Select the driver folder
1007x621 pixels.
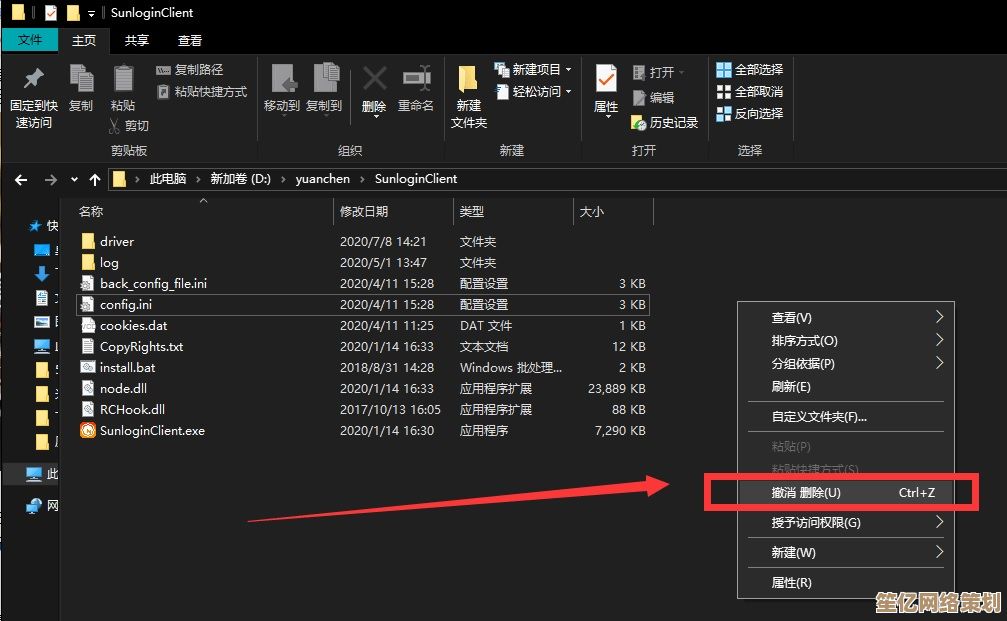tap(116, 241)
